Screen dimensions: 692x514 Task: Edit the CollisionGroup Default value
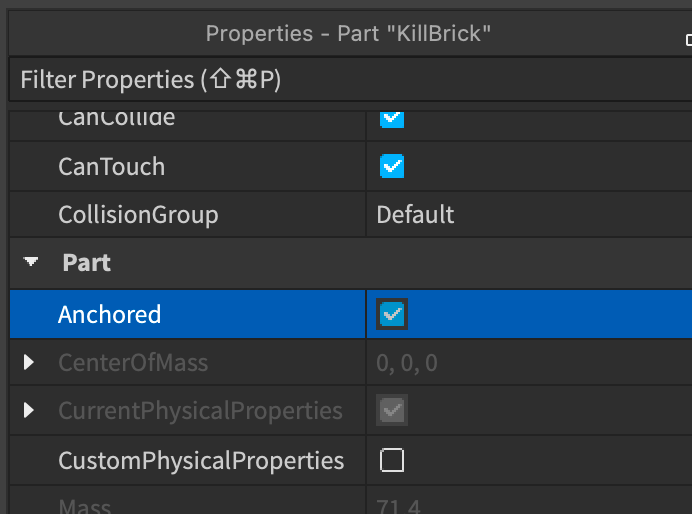[x=415, y=215]
